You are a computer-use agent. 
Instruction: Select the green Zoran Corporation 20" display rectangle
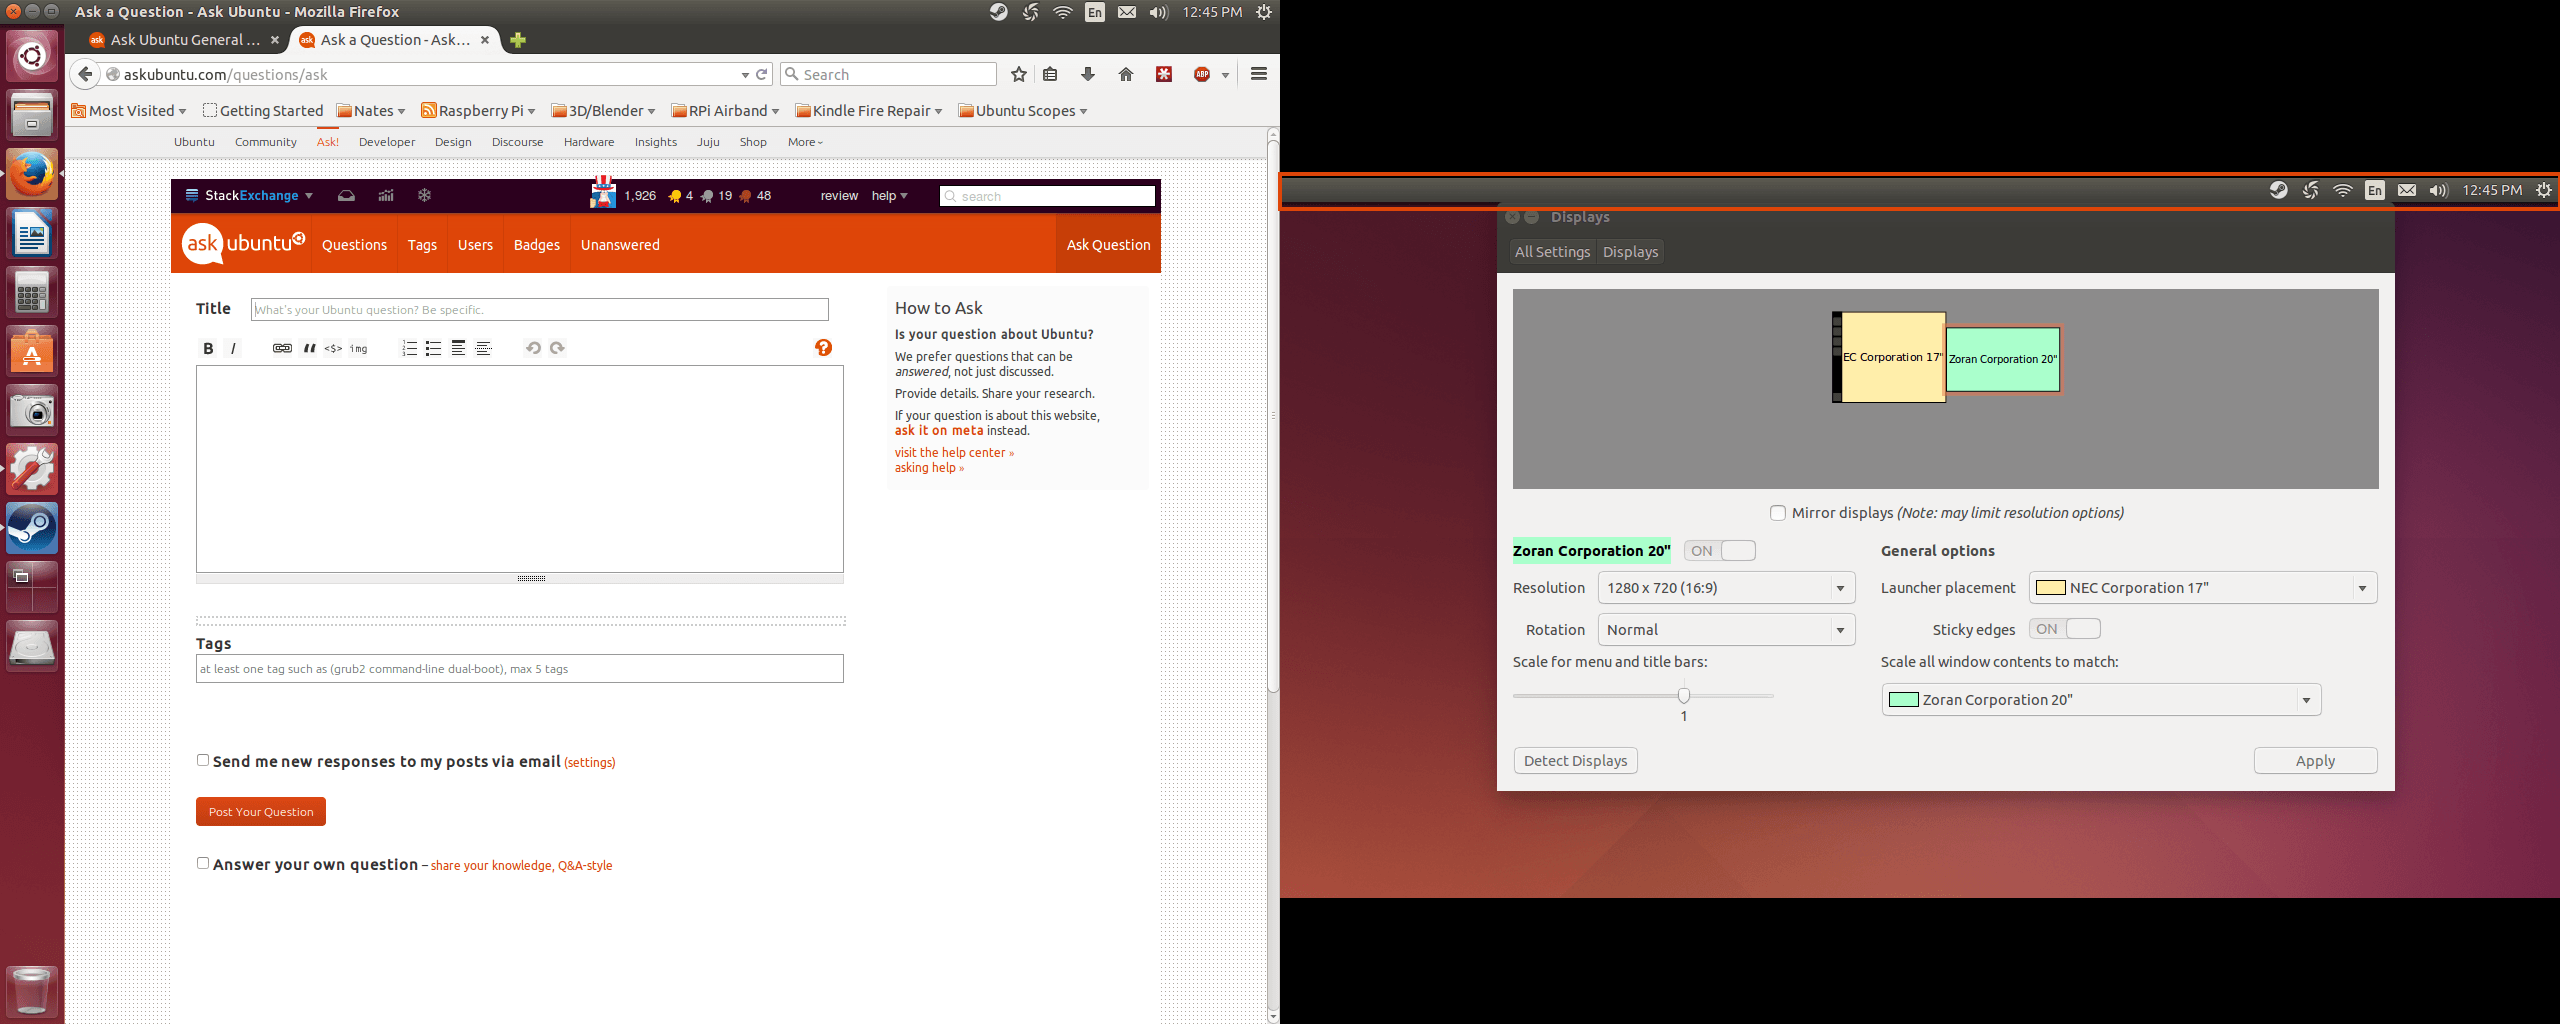(2003, 359)
